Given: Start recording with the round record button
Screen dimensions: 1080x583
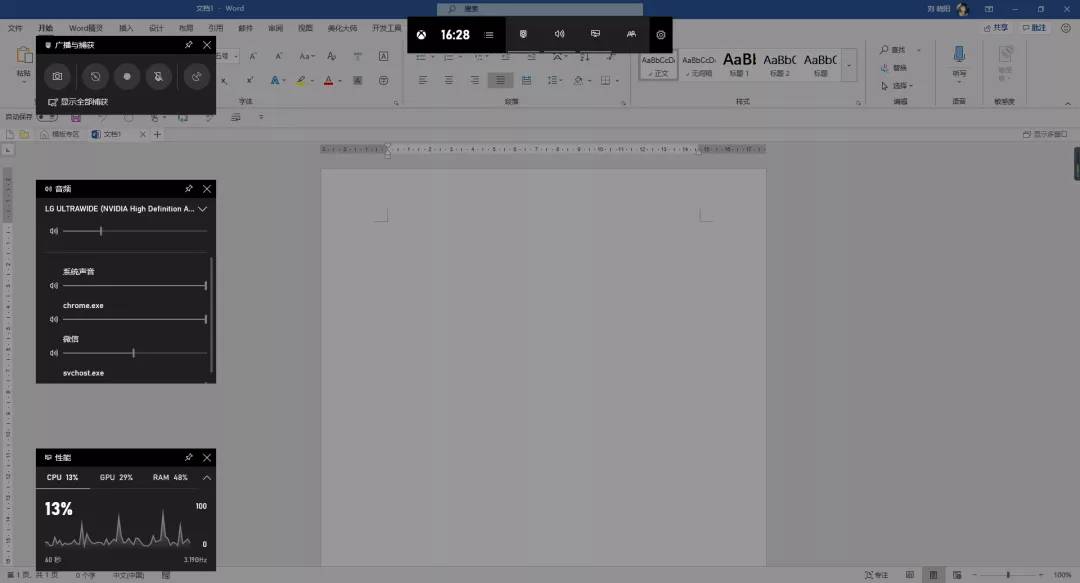Looking at the screenshot, I should tap(127, 76).
